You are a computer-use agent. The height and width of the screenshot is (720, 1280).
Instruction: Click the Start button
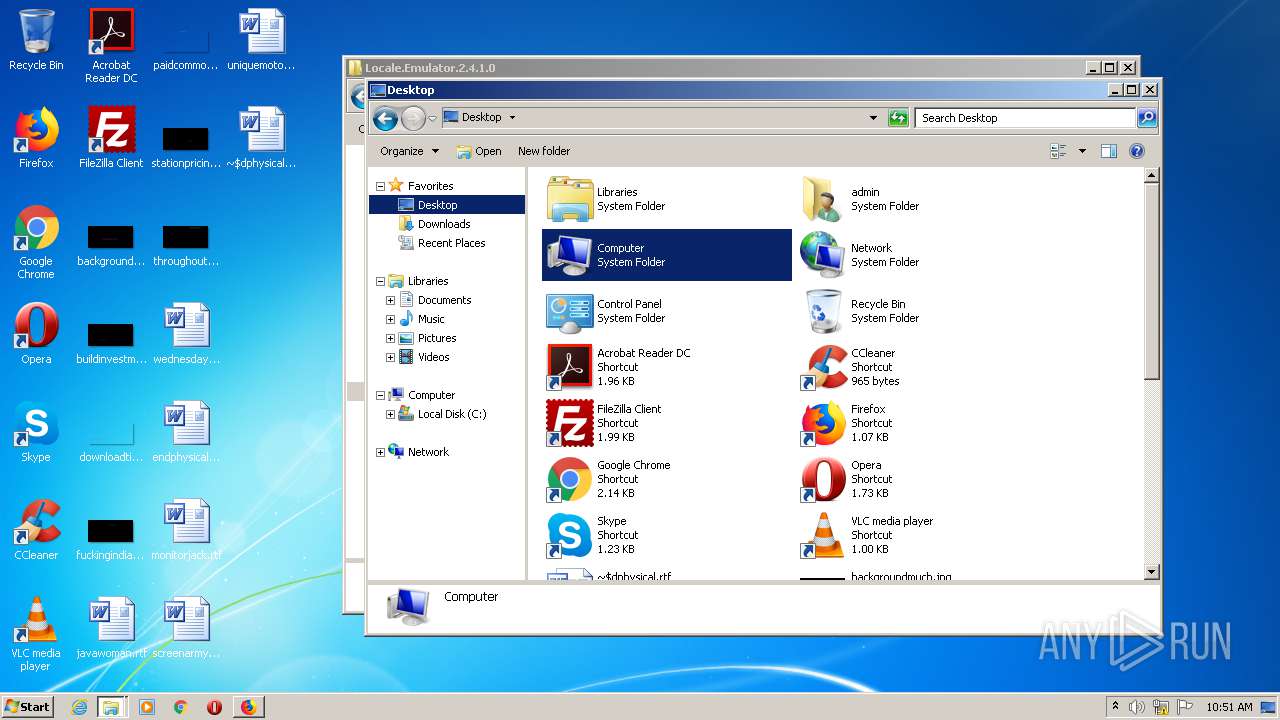point(28,707)
